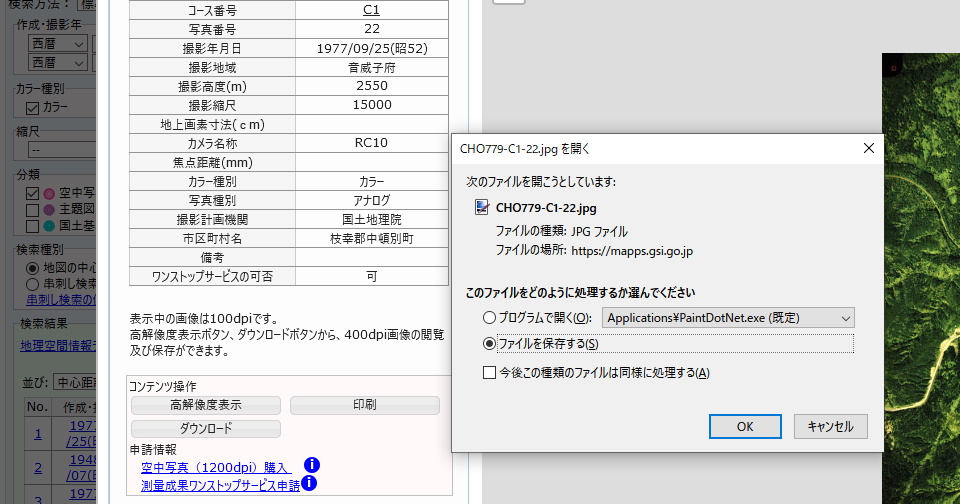Viewport: 960px width, 504px height.
Task: Click the ダウンロード button
Action: point(206,429)
